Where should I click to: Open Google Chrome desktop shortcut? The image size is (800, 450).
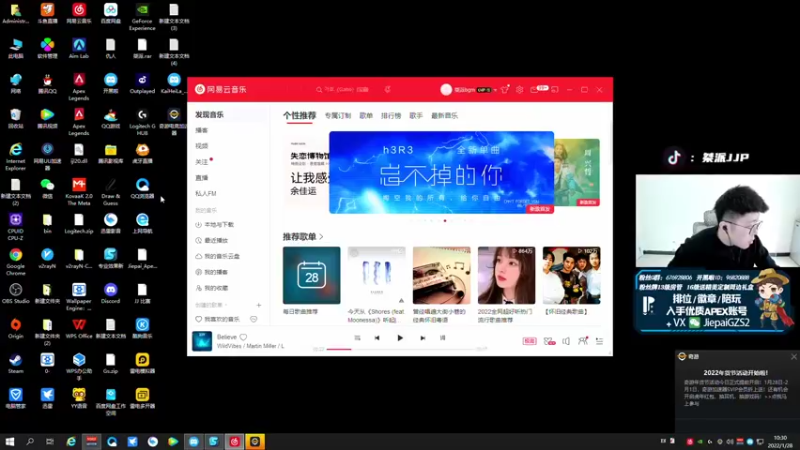coord(15,262)
